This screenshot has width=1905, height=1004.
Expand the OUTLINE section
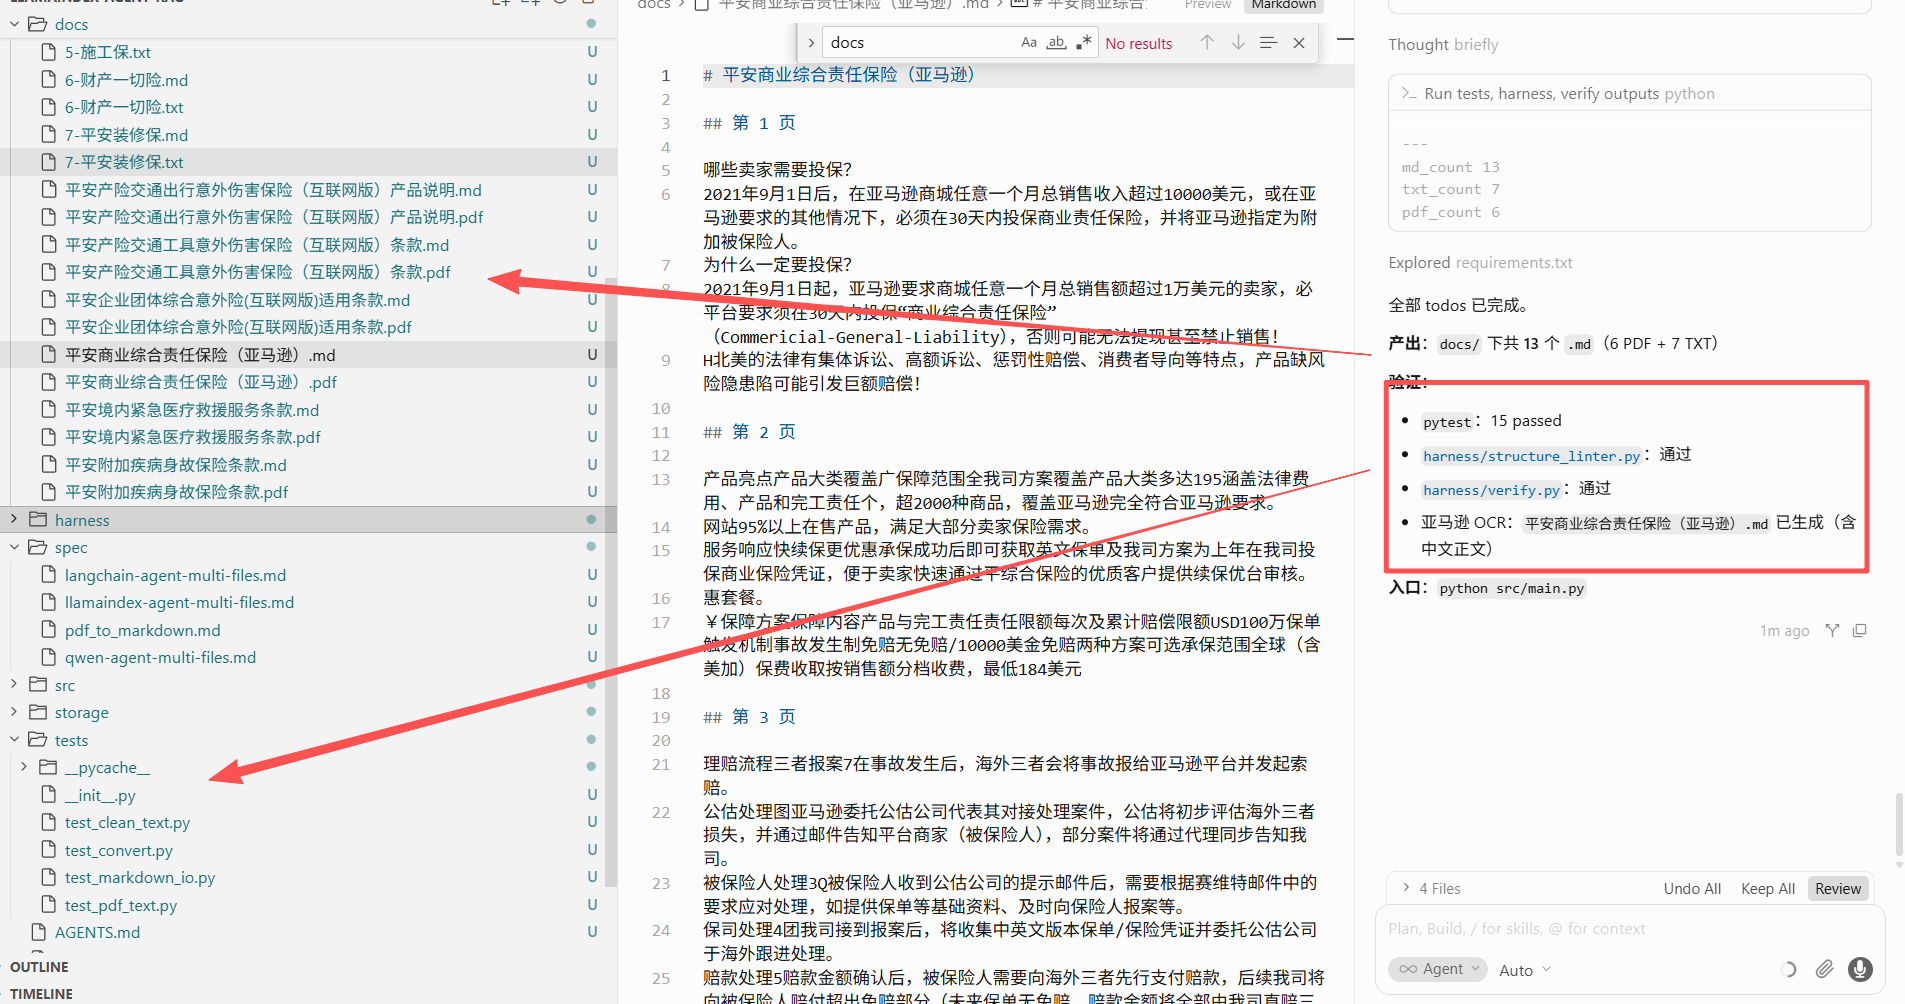(x=39, y=967)
